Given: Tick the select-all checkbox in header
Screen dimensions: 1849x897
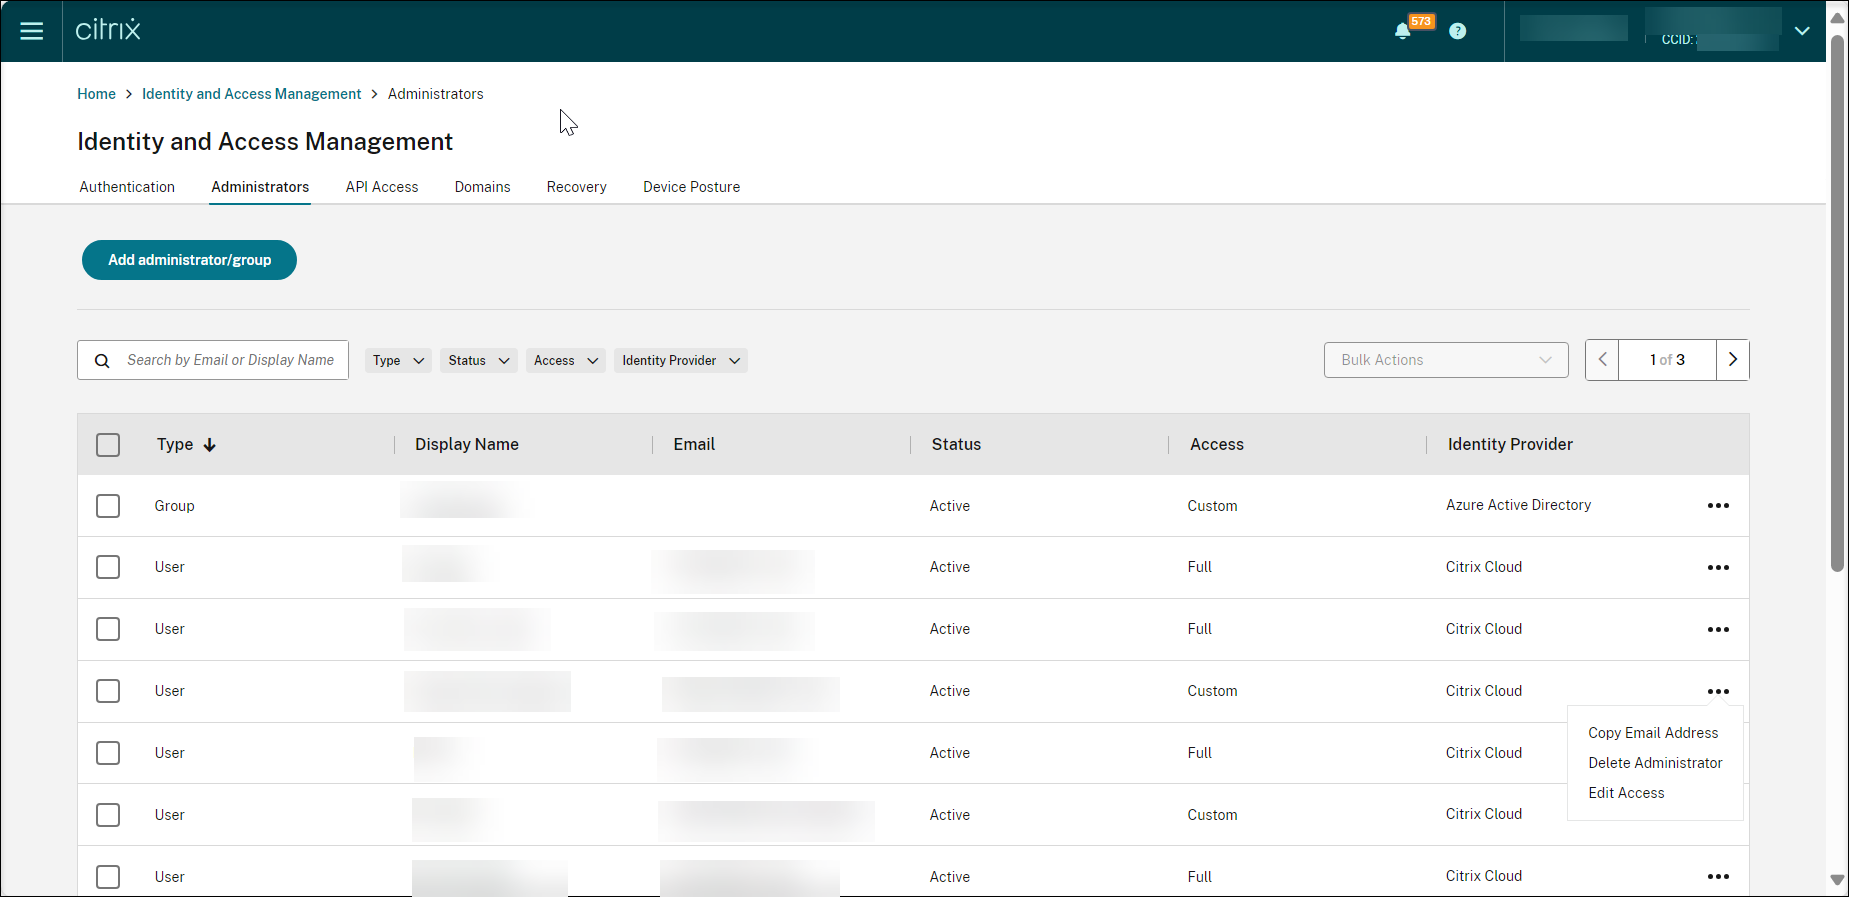Looking at the screenshot, I should click(x=108, y=445).
